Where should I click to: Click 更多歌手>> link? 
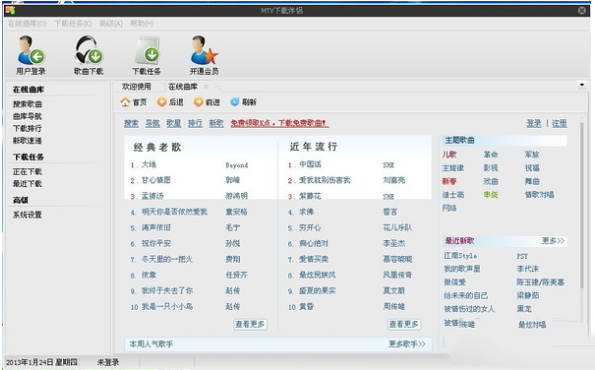click(x=407, y=344)
